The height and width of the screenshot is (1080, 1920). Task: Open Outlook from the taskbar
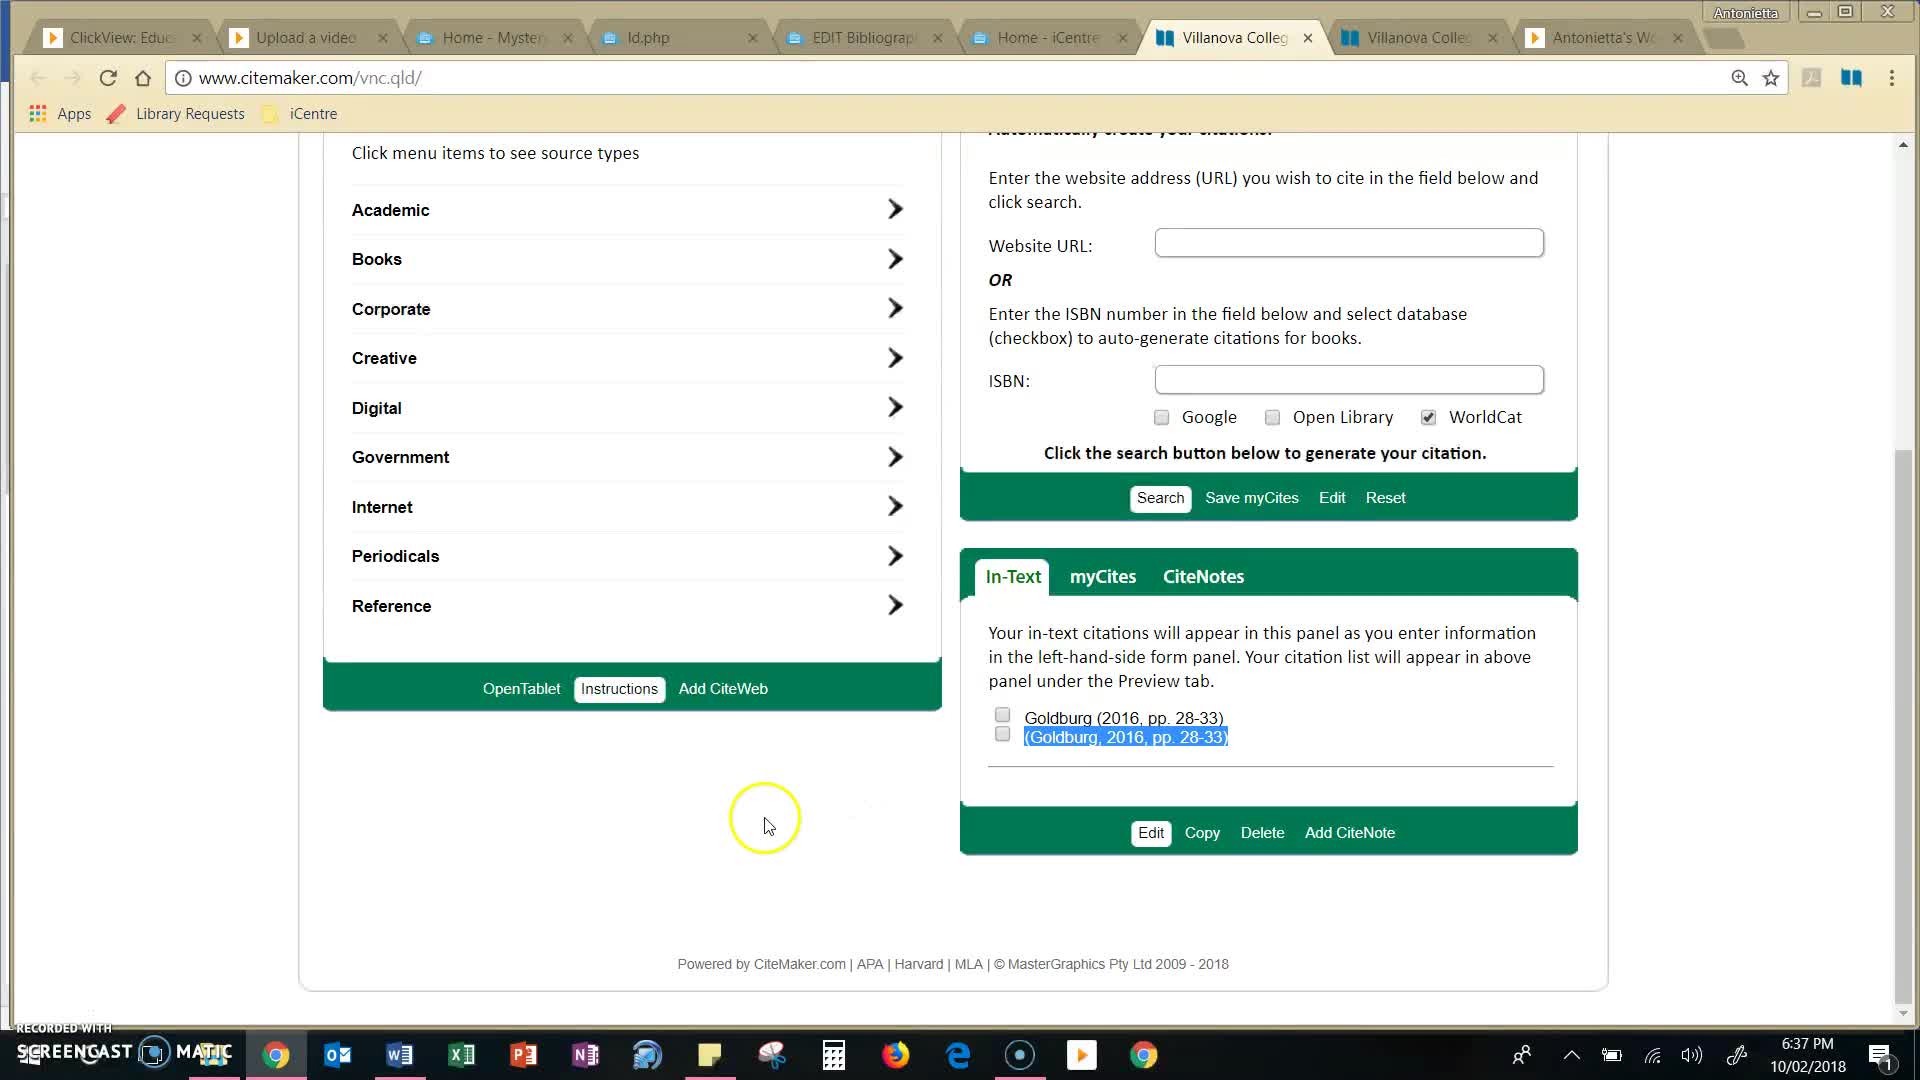point(337,1054)
